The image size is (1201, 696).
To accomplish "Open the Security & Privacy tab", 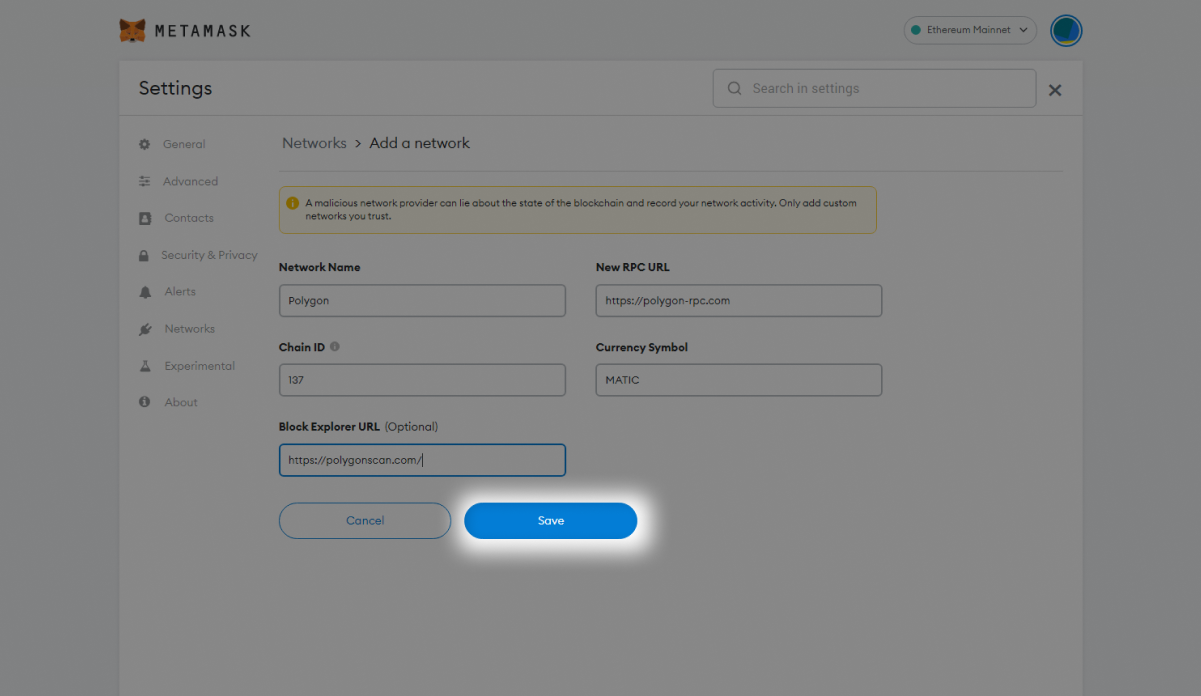I will [209, 255].
